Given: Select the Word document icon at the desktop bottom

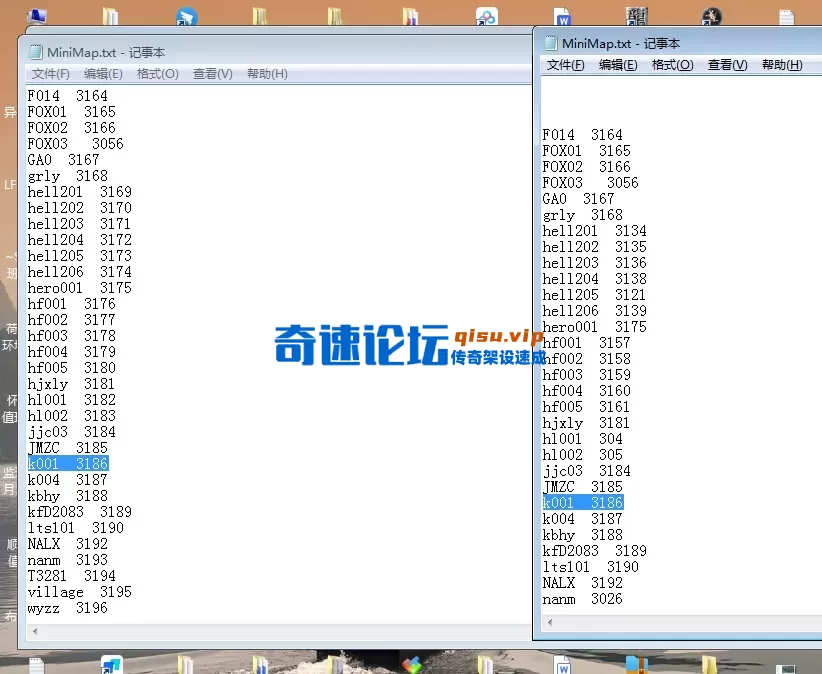Looking at the screenshot, I should coord(562,665).
